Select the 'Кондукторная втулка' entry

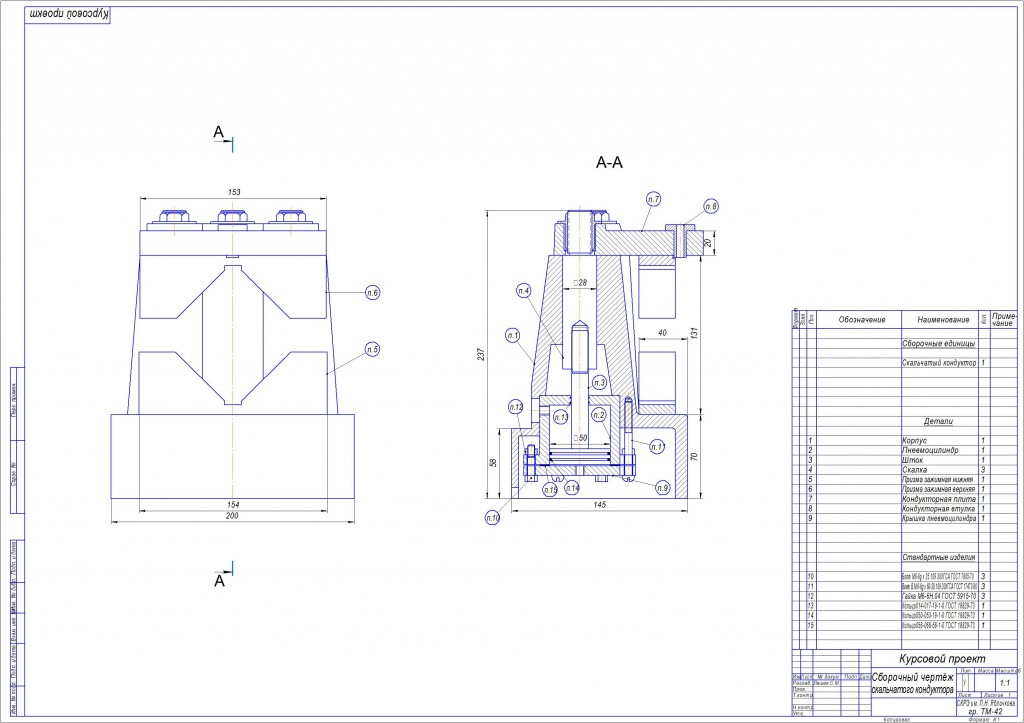(938, 509)
